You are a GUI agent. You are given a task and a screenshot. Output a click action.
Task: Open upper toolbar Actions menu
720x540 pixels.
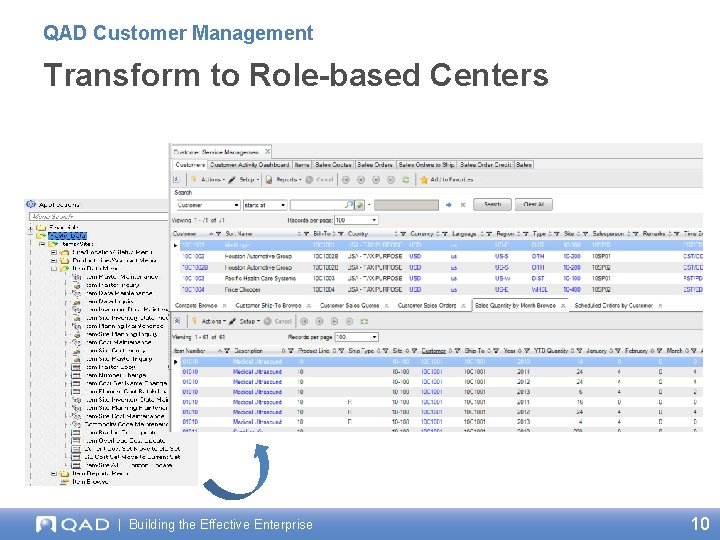click(x=209, y=180)
